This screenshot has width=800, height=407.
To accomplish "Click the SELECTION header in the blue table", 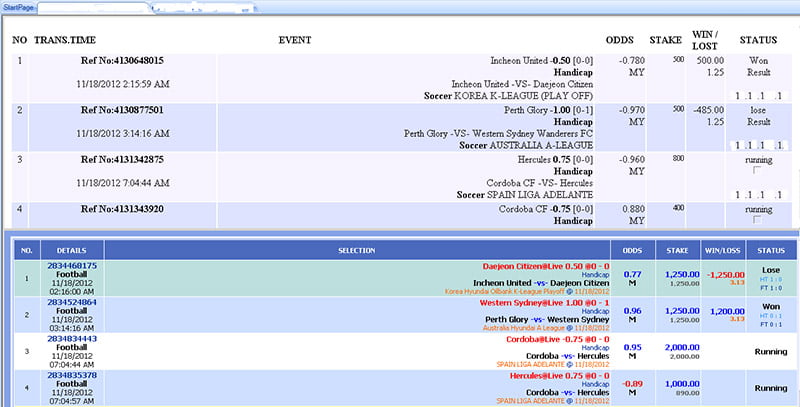I will [x=357, y=250].
